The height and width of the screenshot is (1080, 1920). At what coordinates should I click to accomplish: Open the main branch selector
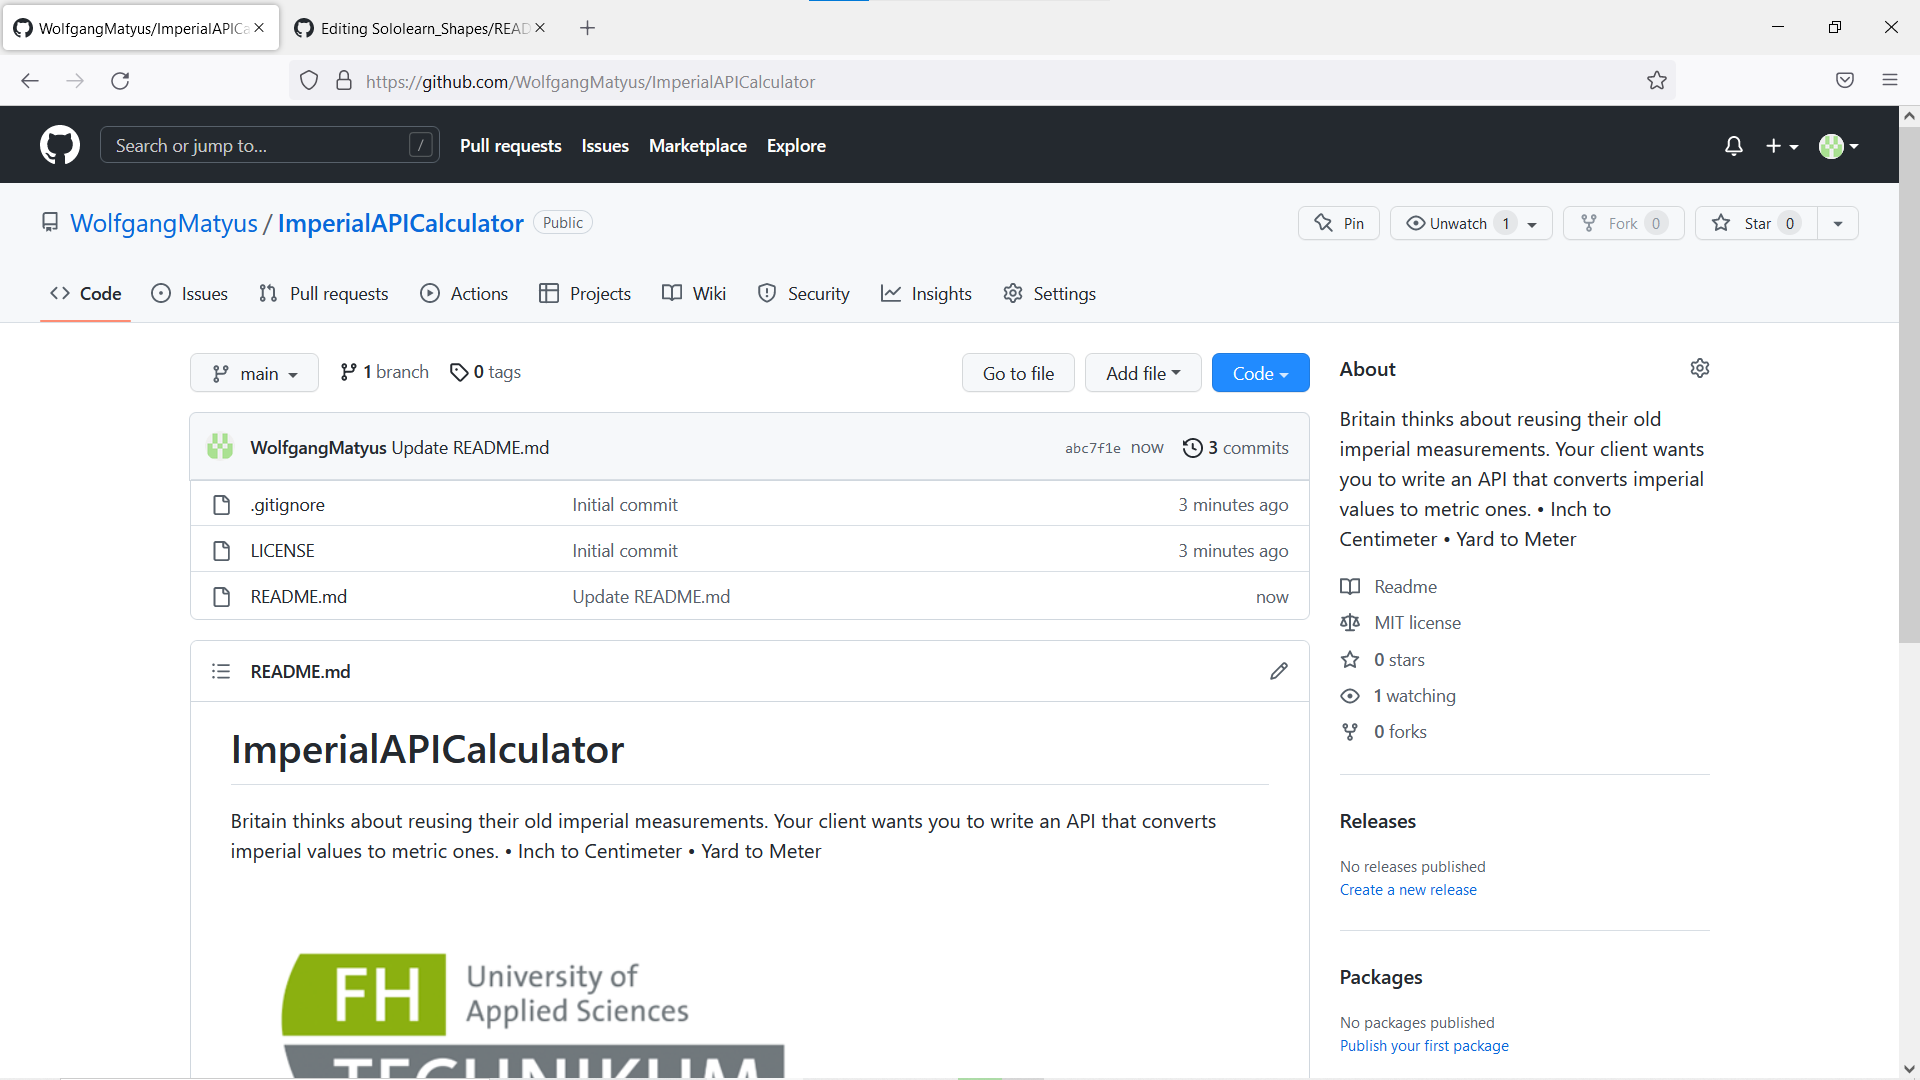coord(254,373)
